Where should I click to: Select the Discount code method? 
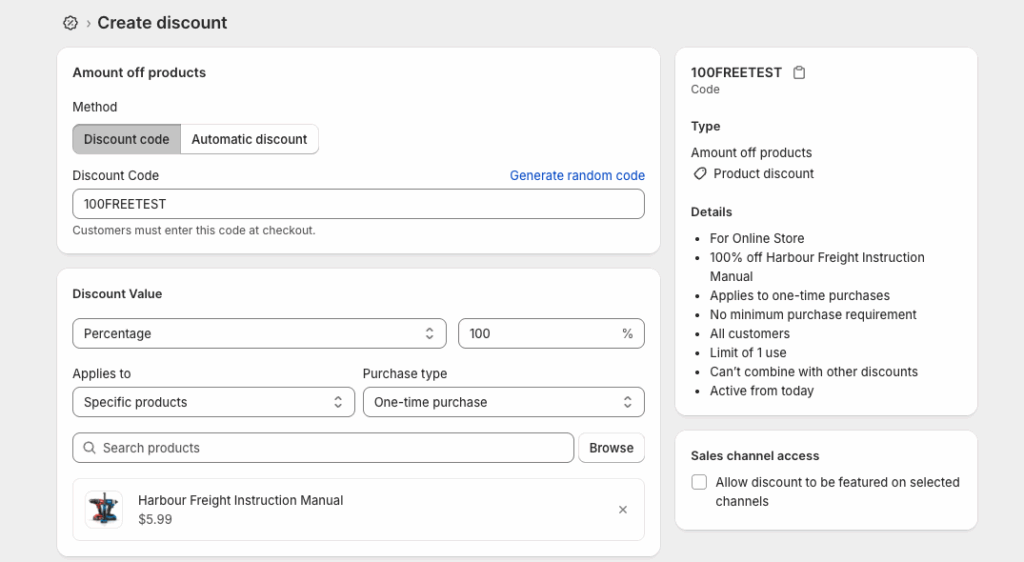click(x=127, y=139)
